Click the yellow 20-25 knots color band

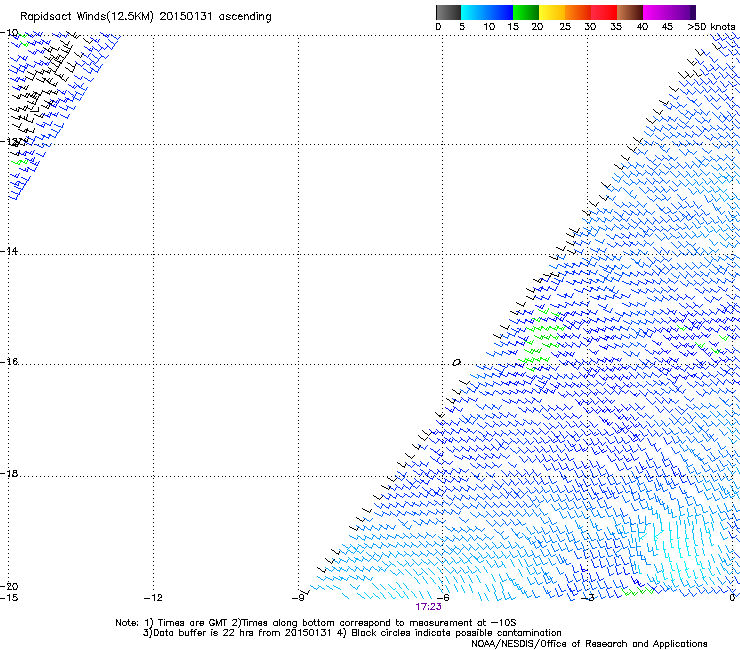(552, 12)
